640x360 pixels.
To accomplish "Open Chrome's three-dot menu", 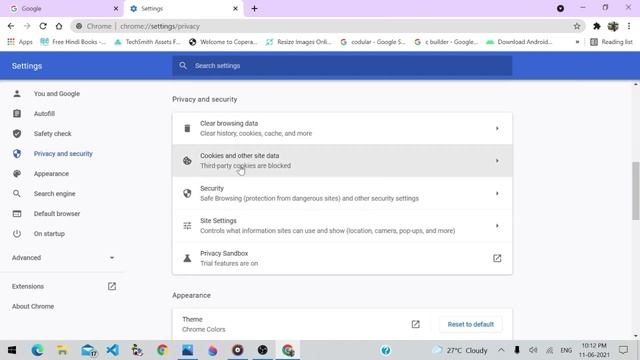I will coord(629,26).
